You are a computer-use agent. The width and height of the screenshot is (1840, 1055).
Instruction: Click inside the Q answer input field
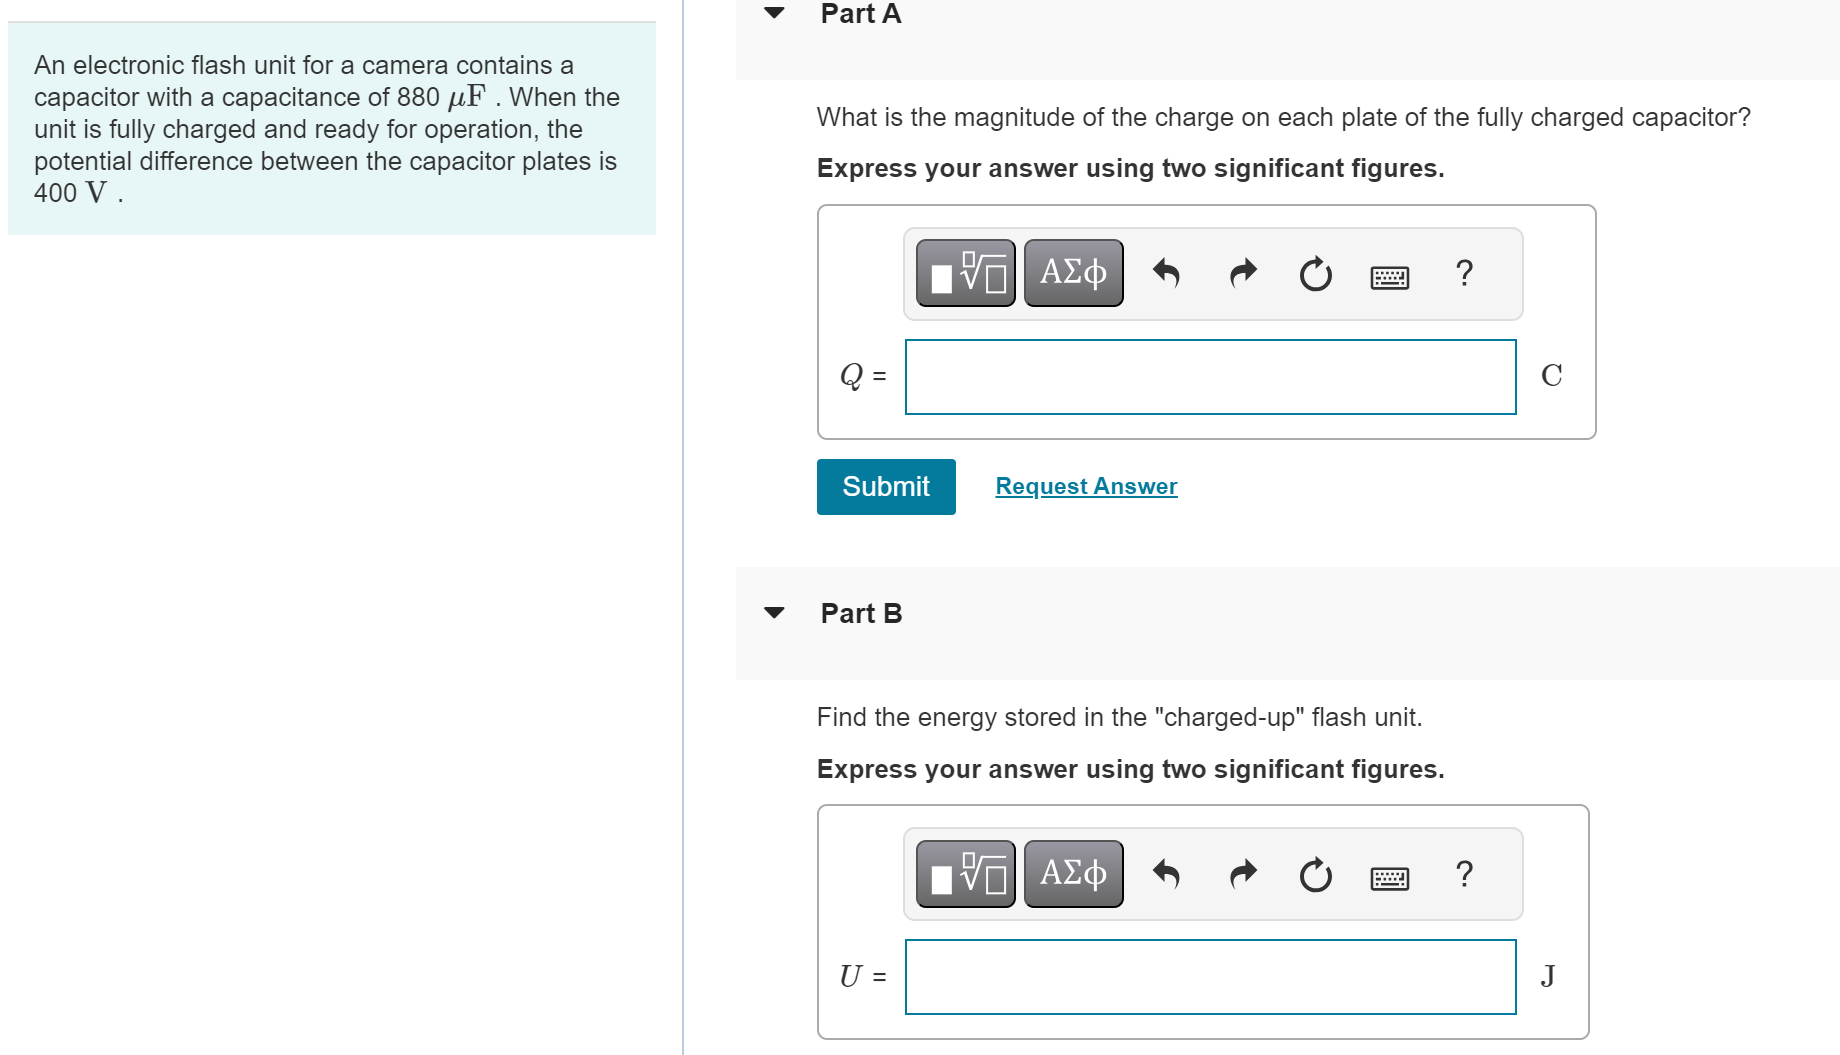(1209, 377)
